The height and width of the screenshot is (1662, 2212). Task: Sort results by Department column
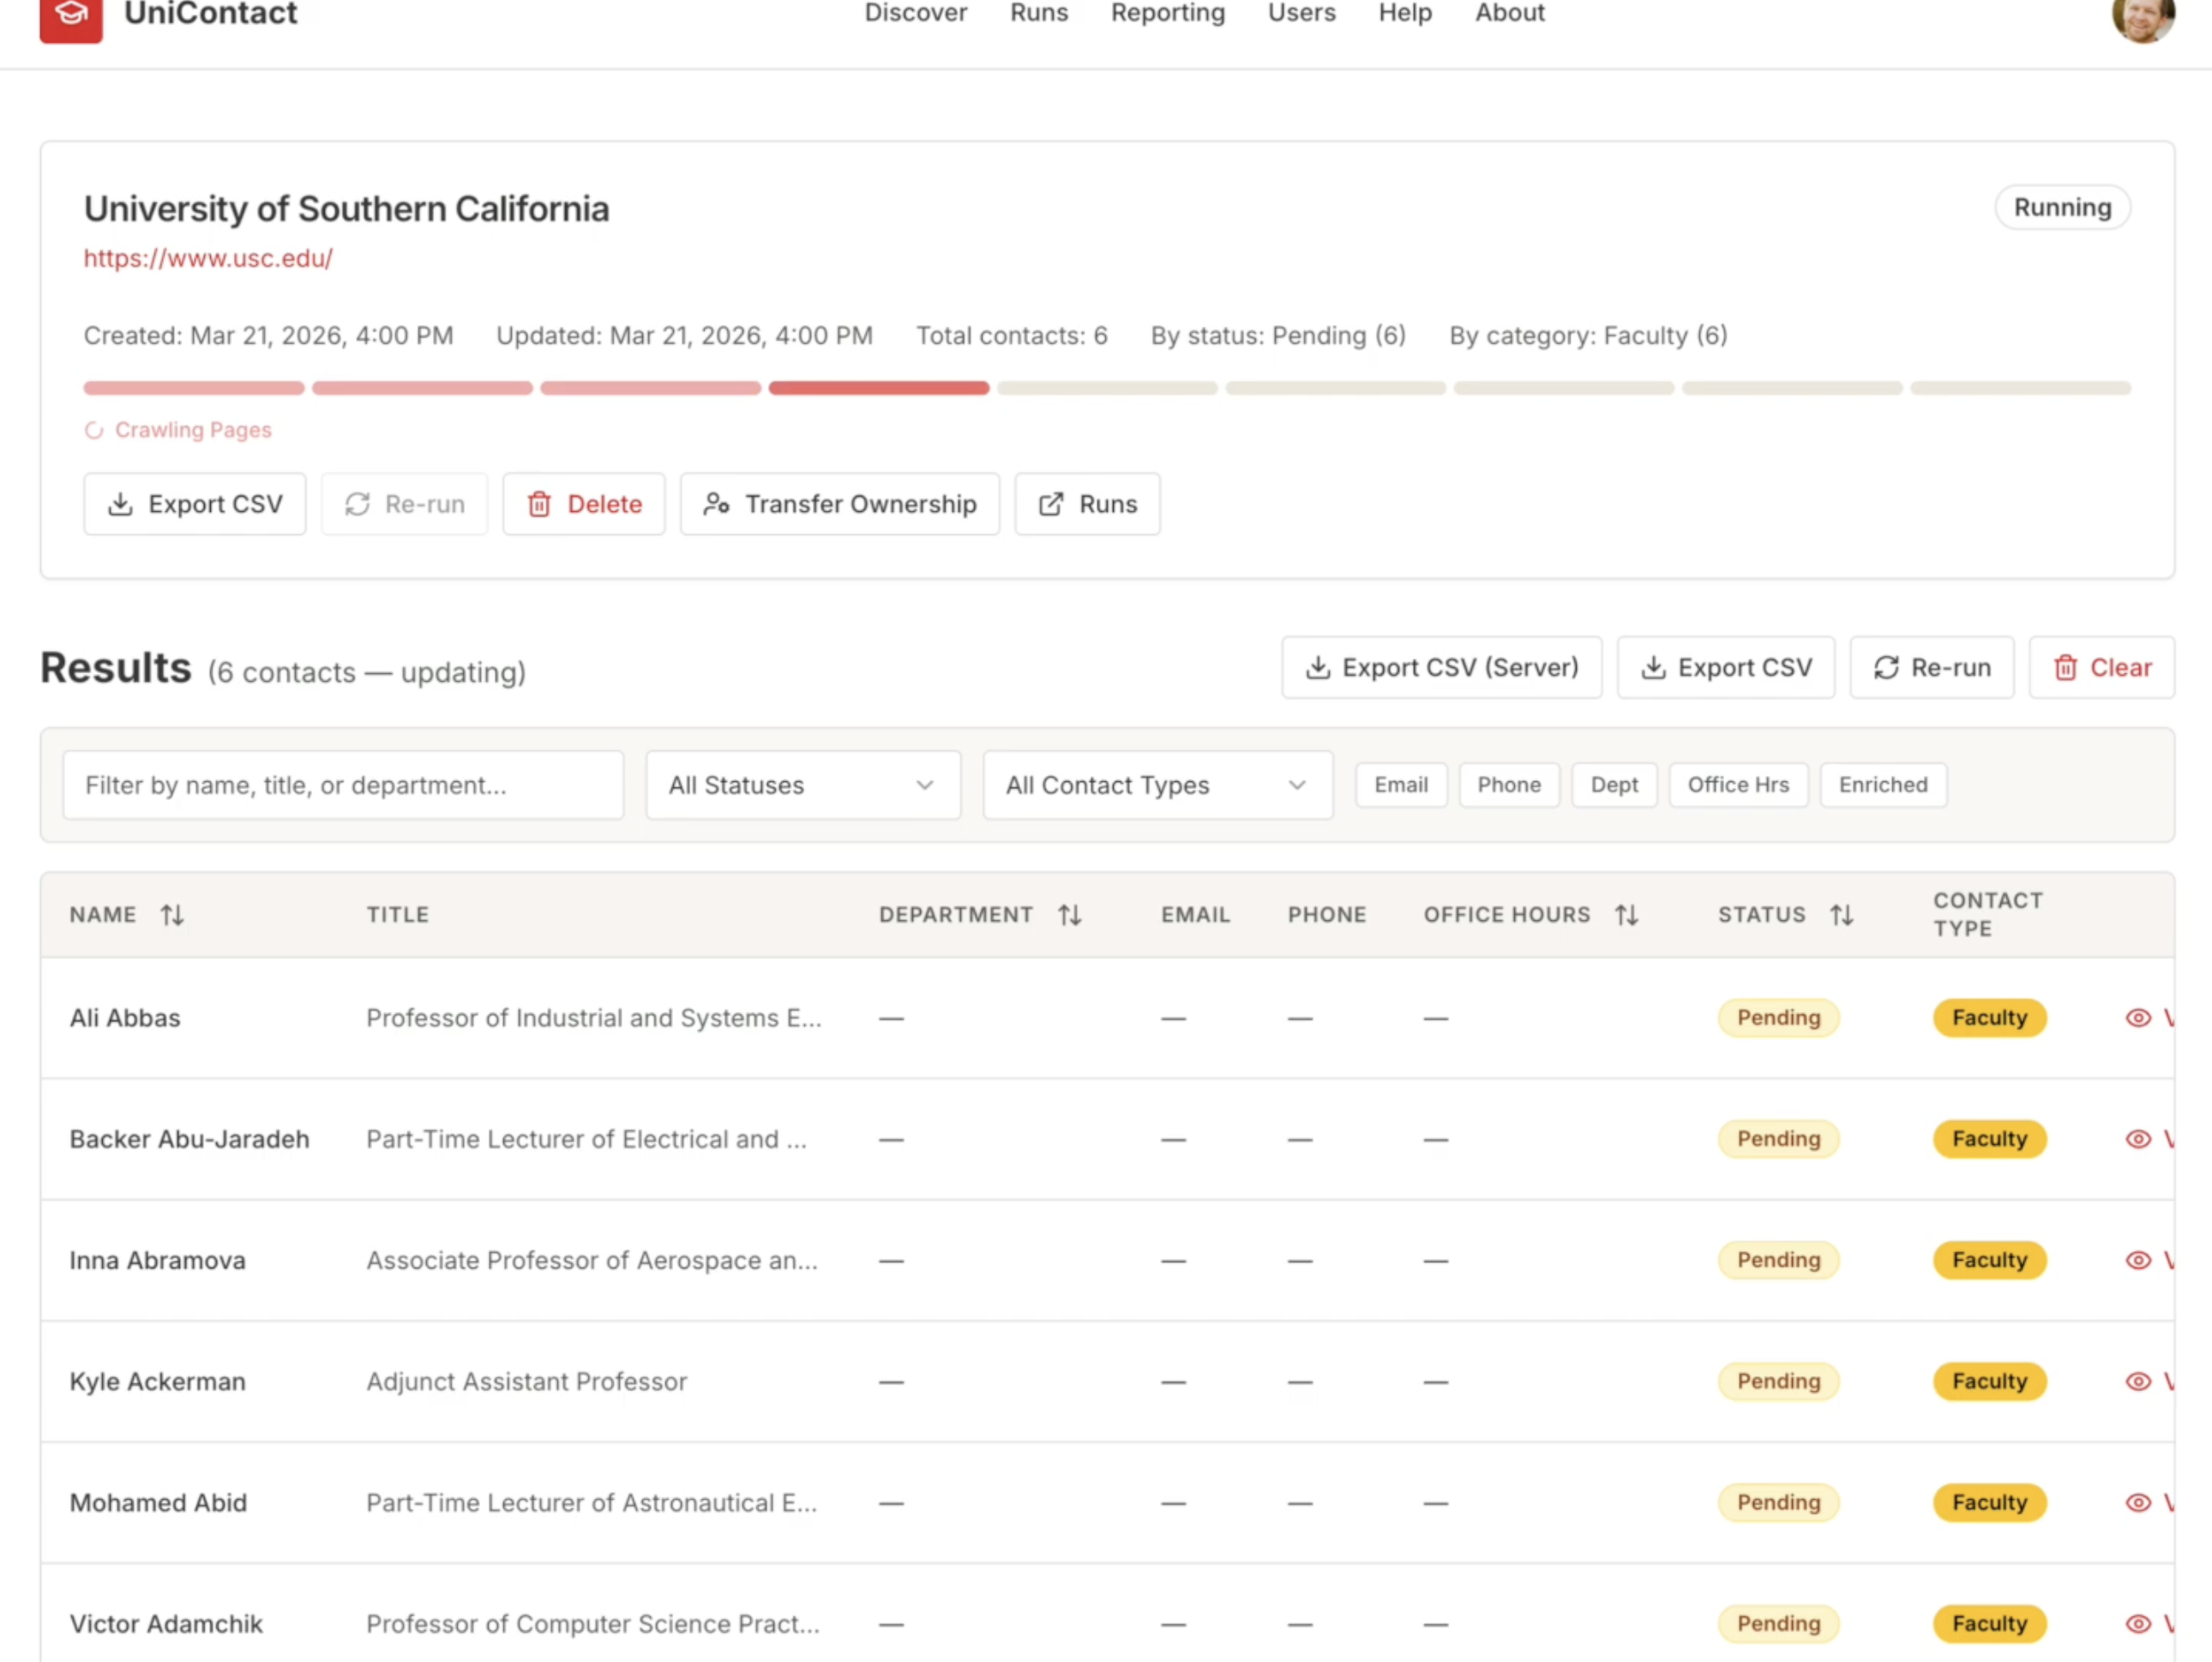click(1070, 915)
